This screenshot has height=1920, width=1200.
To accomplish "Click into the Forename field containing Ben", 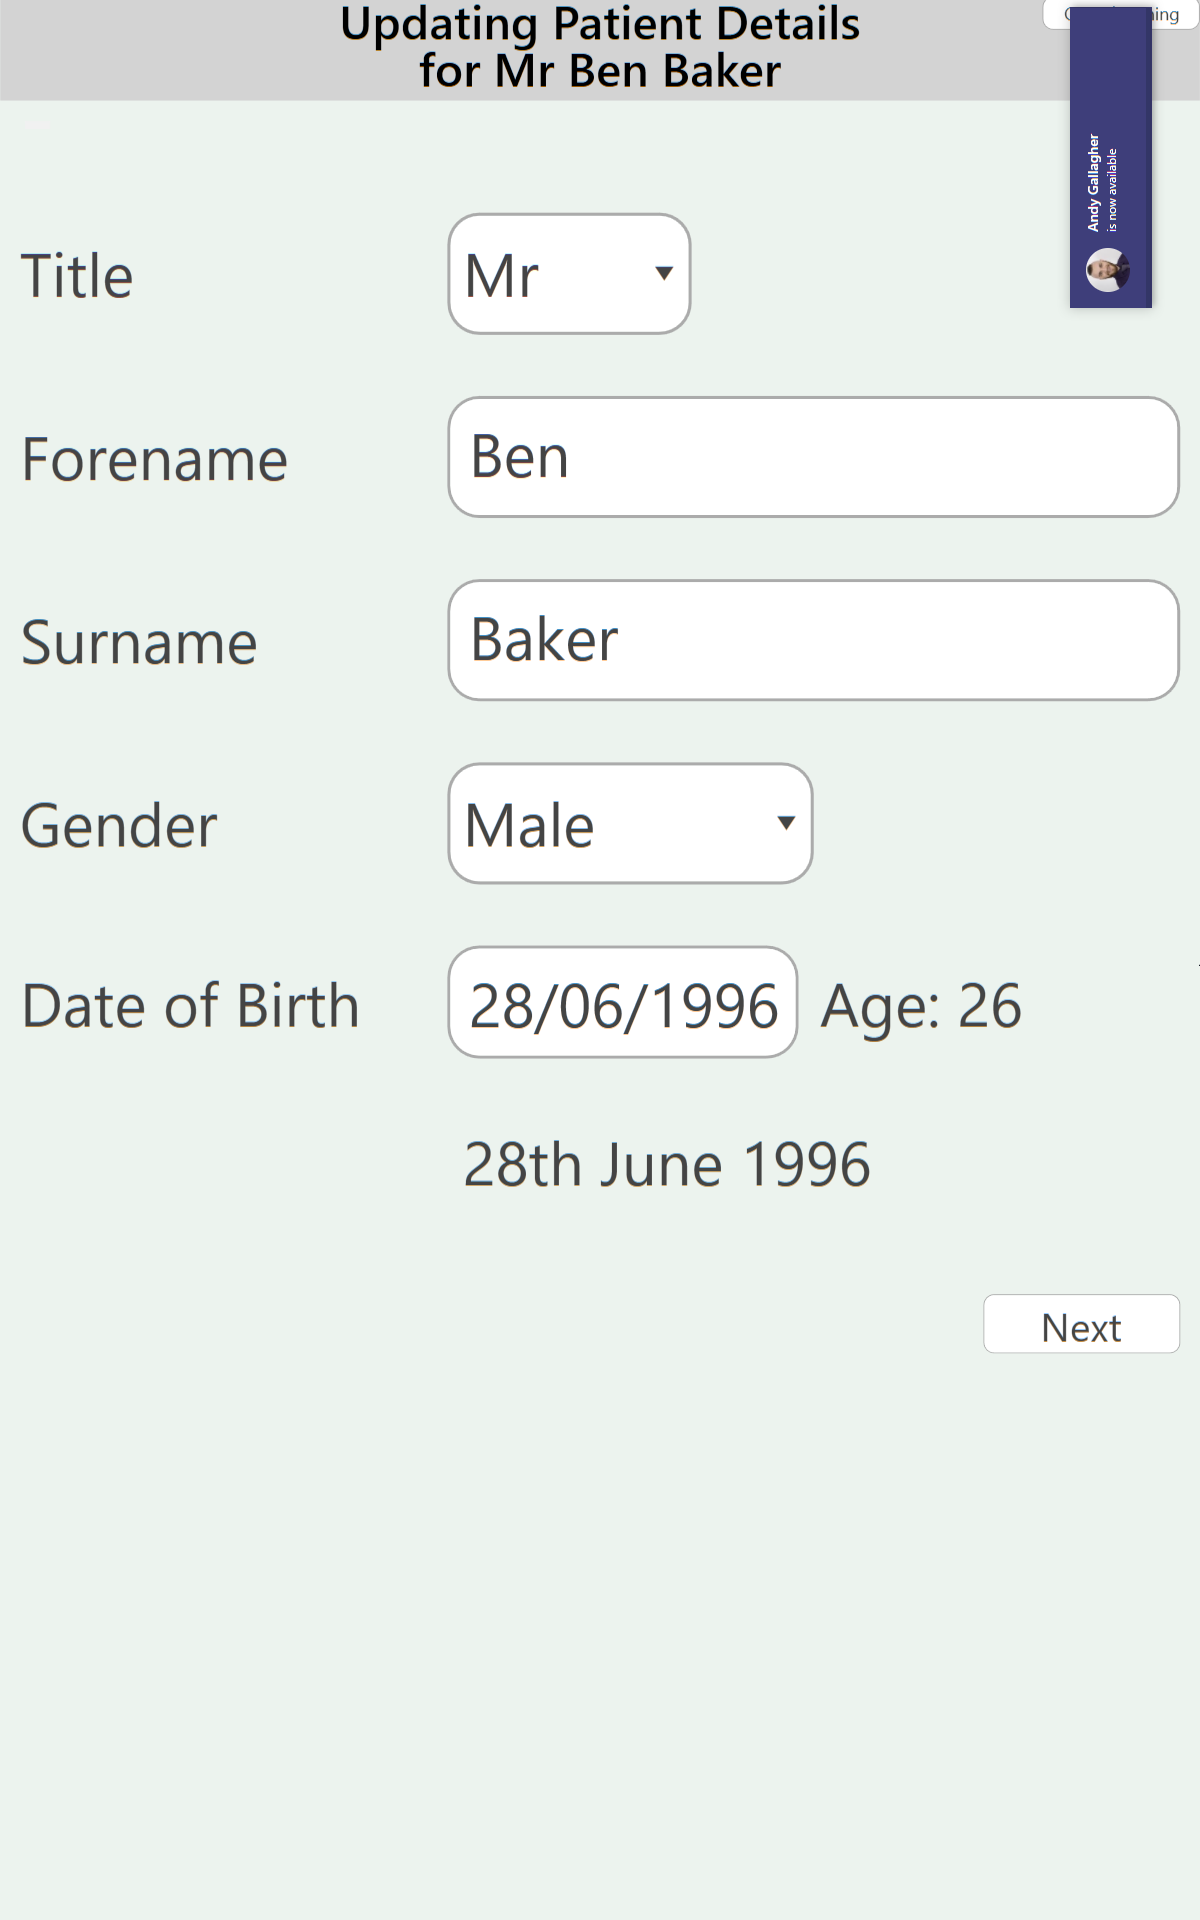I will tap(813, 457).
